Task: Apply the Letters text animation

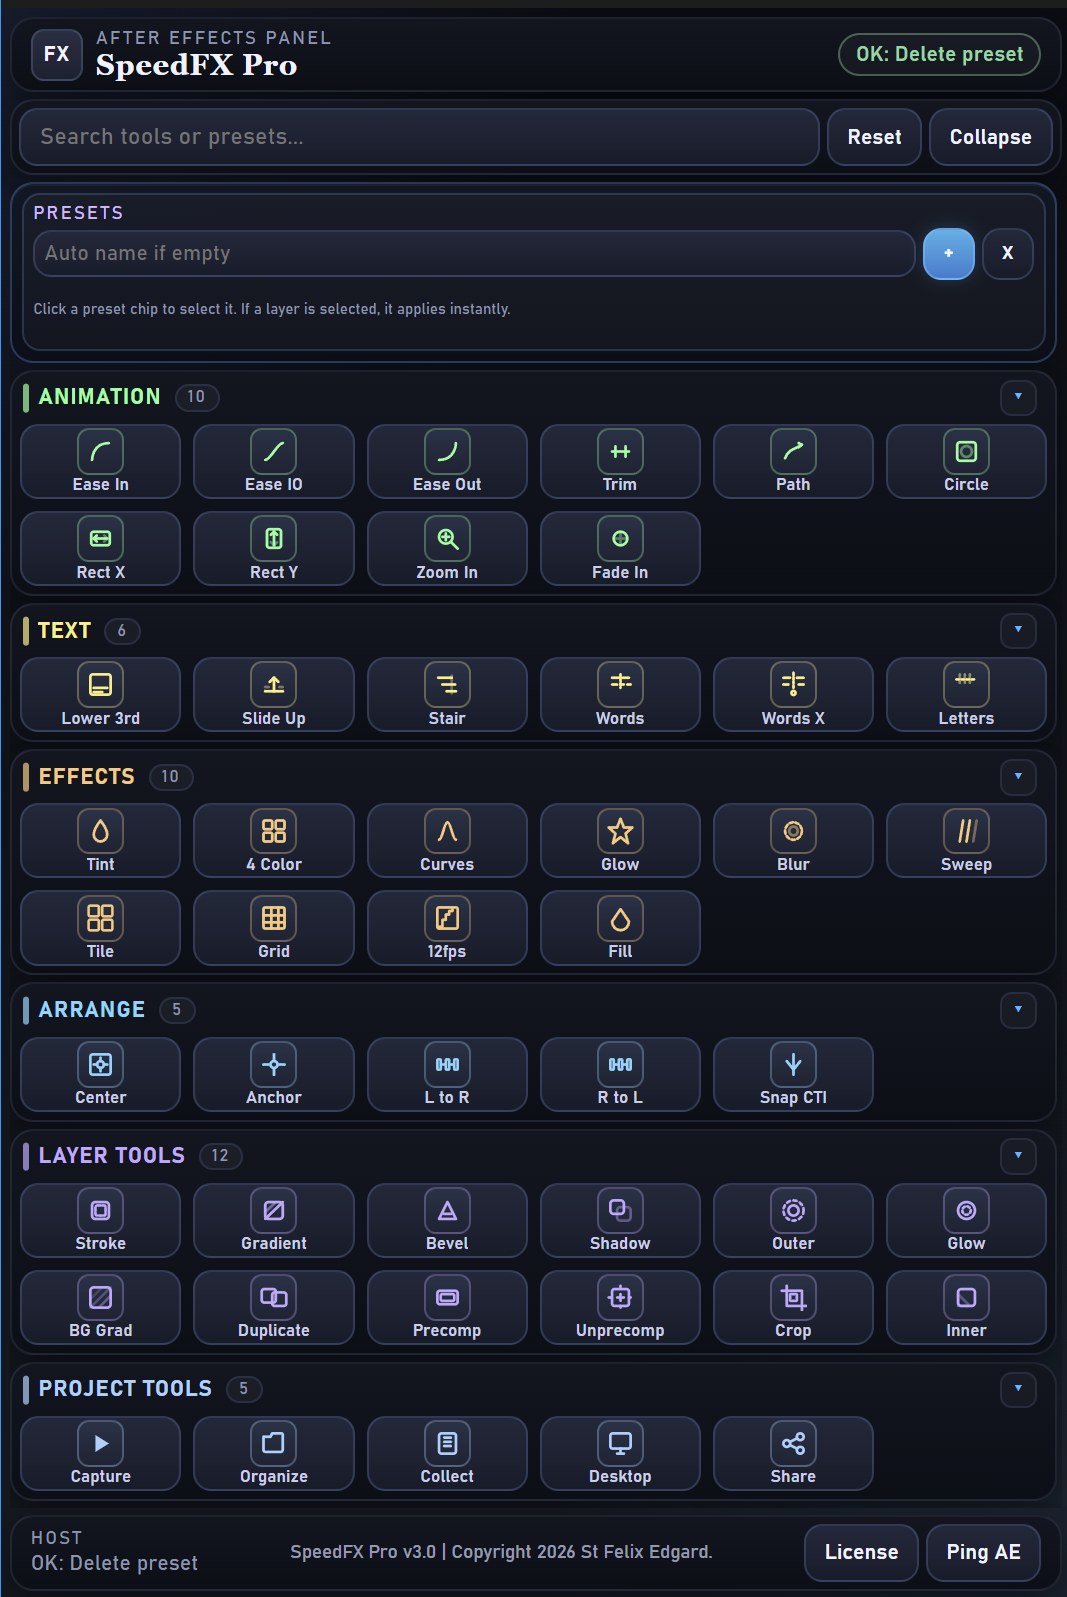Action: click(966, 694)
